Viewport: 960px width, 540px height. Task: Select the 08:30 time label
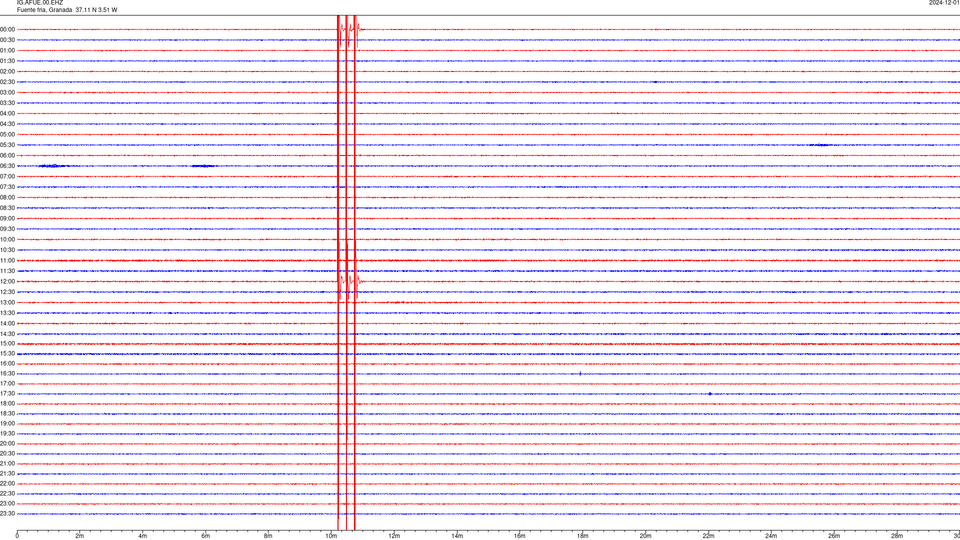coord(7,208)
